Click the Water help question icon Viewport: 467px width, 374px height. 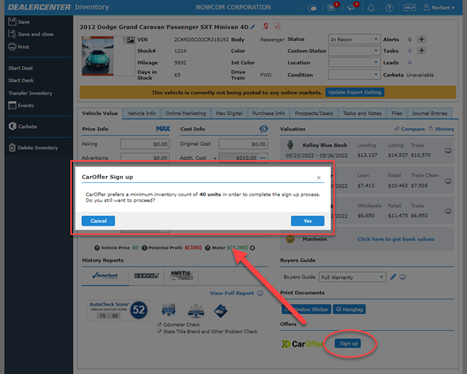coord(208,248)
